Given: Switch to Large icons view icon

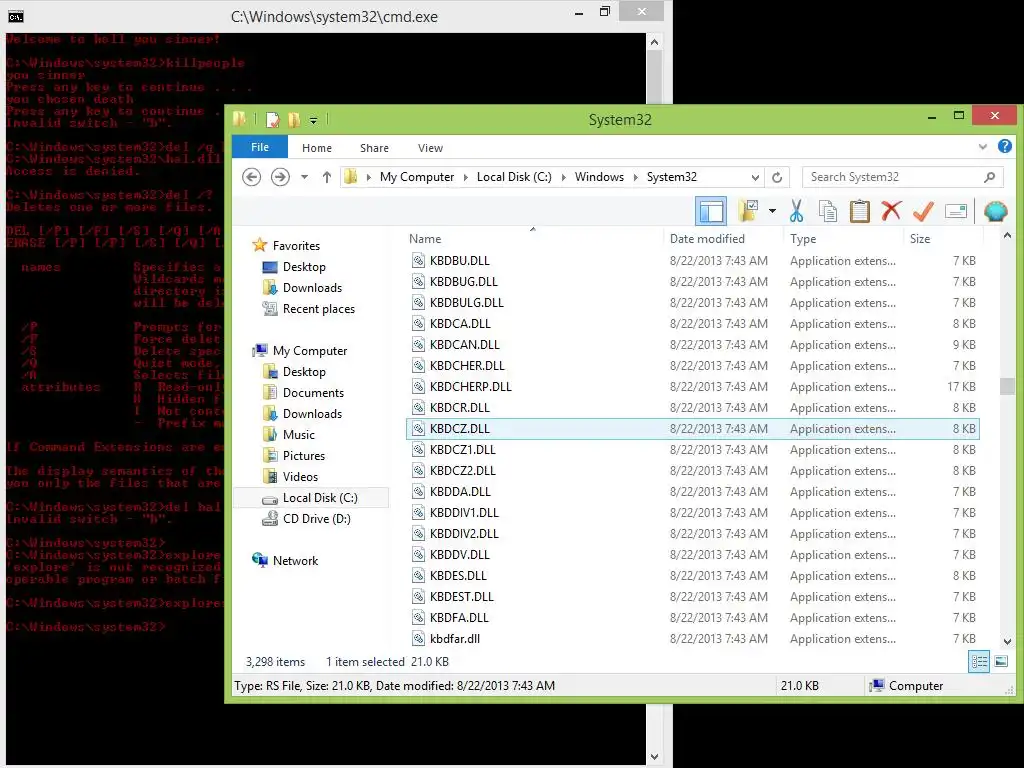Looking at the screenshot, I should point(1000,662).
